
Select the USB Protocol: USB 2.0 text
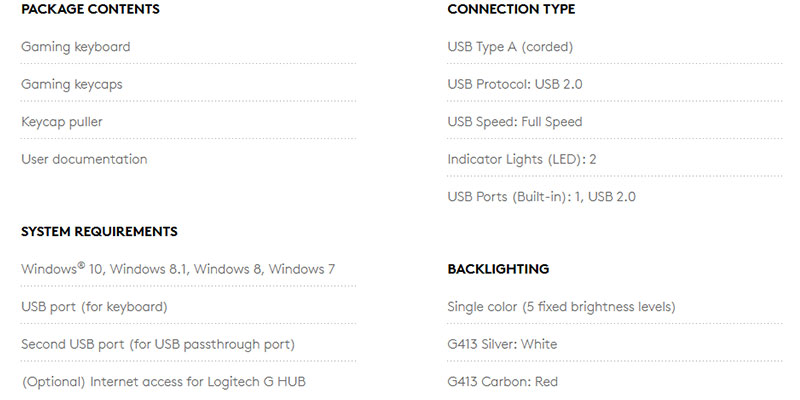tap(515, 84)
